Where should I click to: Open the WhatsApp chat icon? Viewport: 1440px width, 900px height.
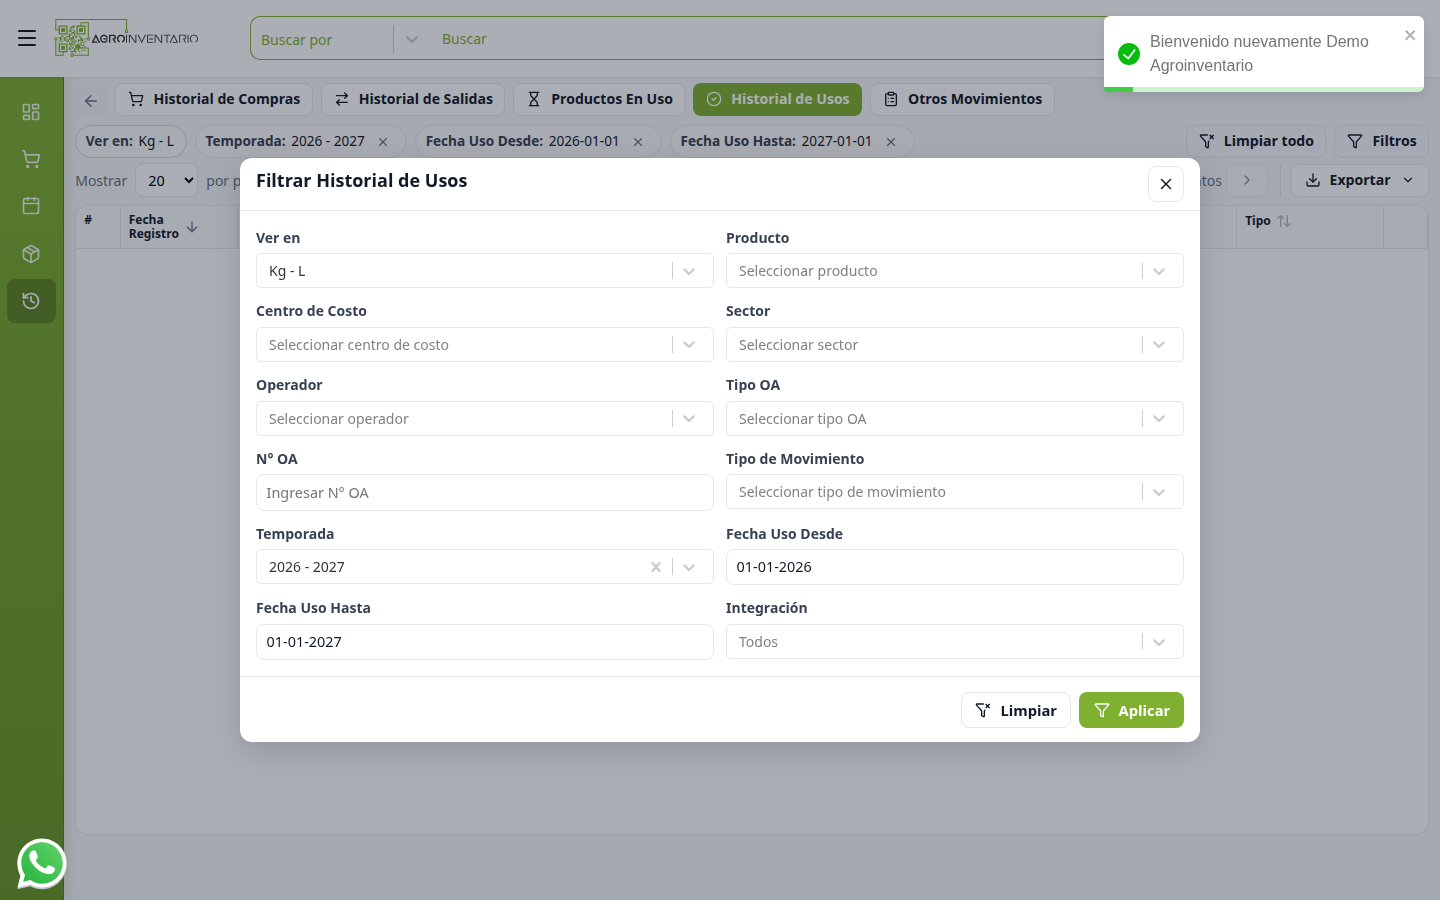41,864
